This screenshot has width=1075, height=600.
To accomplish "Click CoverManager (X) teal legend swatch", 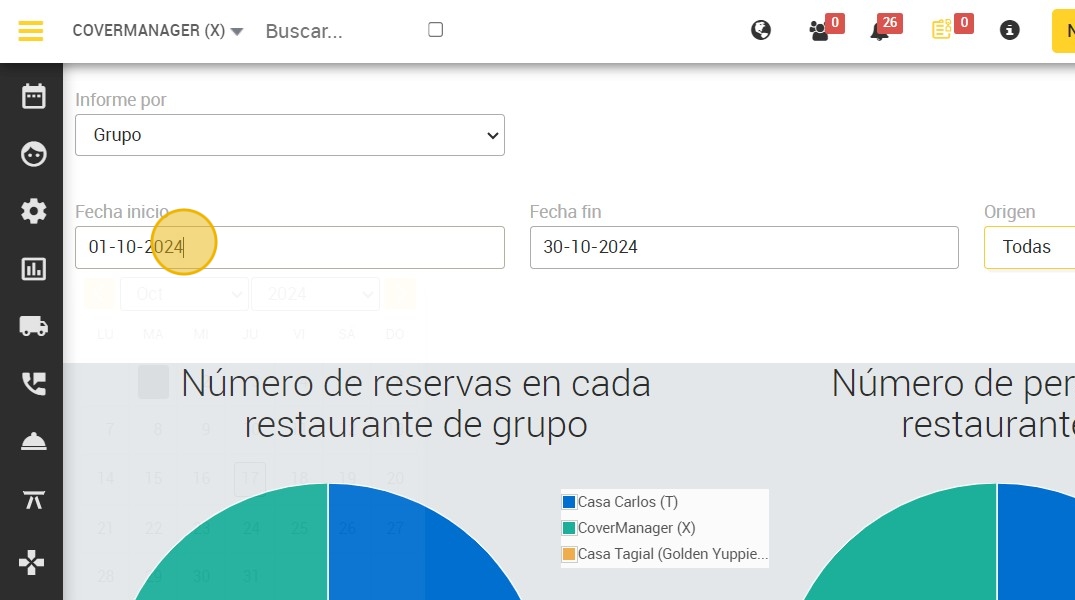I will [x=569, y=528].
